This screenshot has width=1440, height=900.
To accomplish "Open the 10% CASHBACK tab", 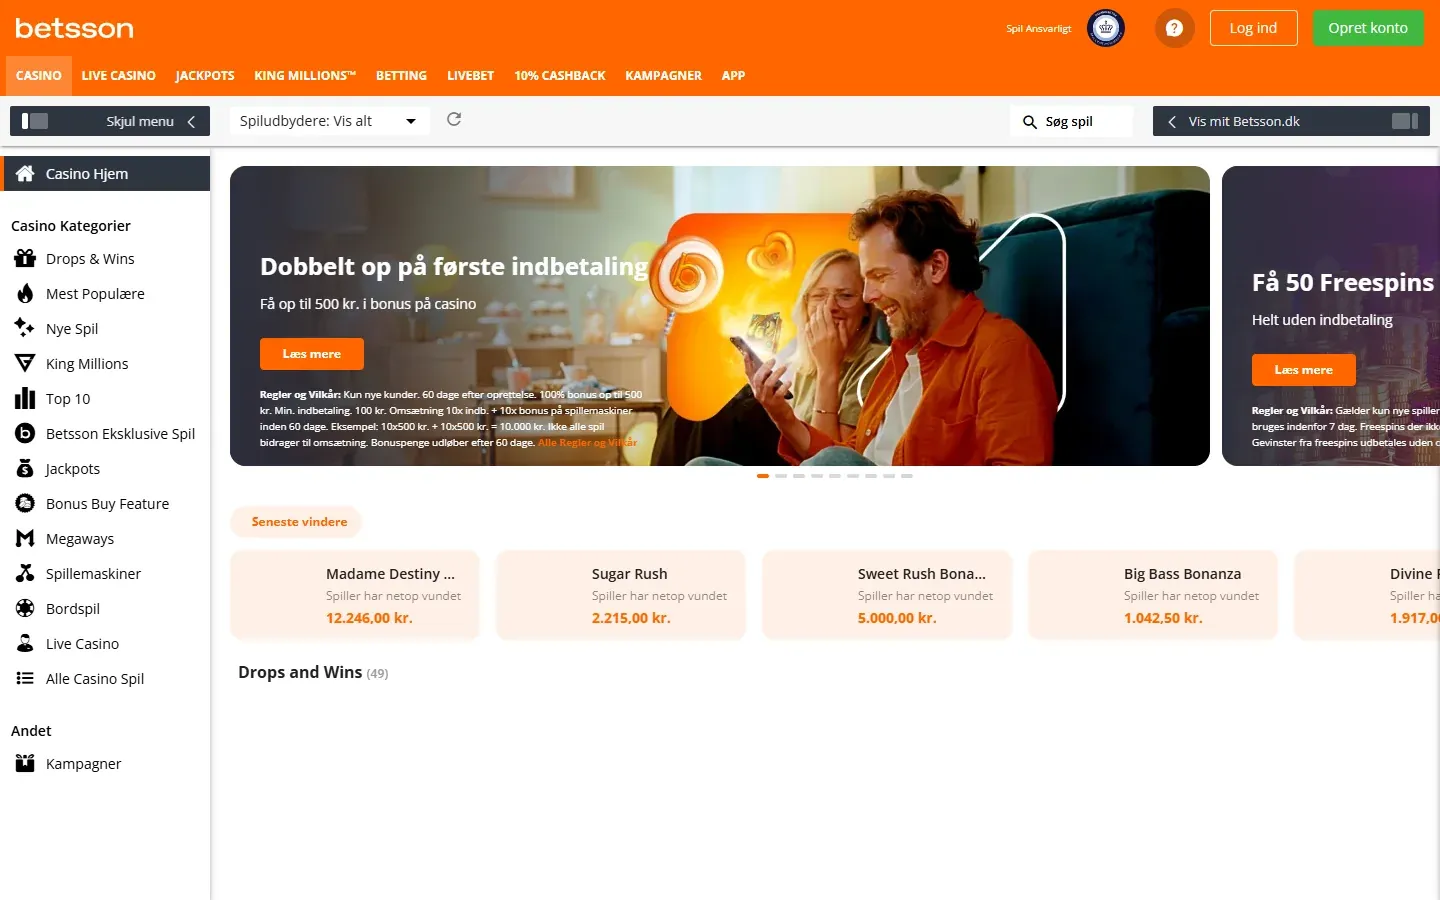I will coord(560,76).
